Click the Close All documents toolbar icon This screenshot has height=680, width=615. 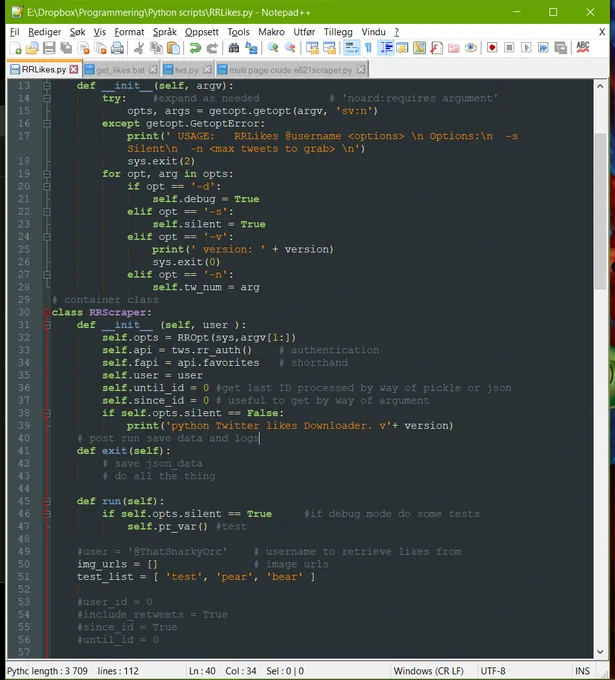(x=101, y=48)
